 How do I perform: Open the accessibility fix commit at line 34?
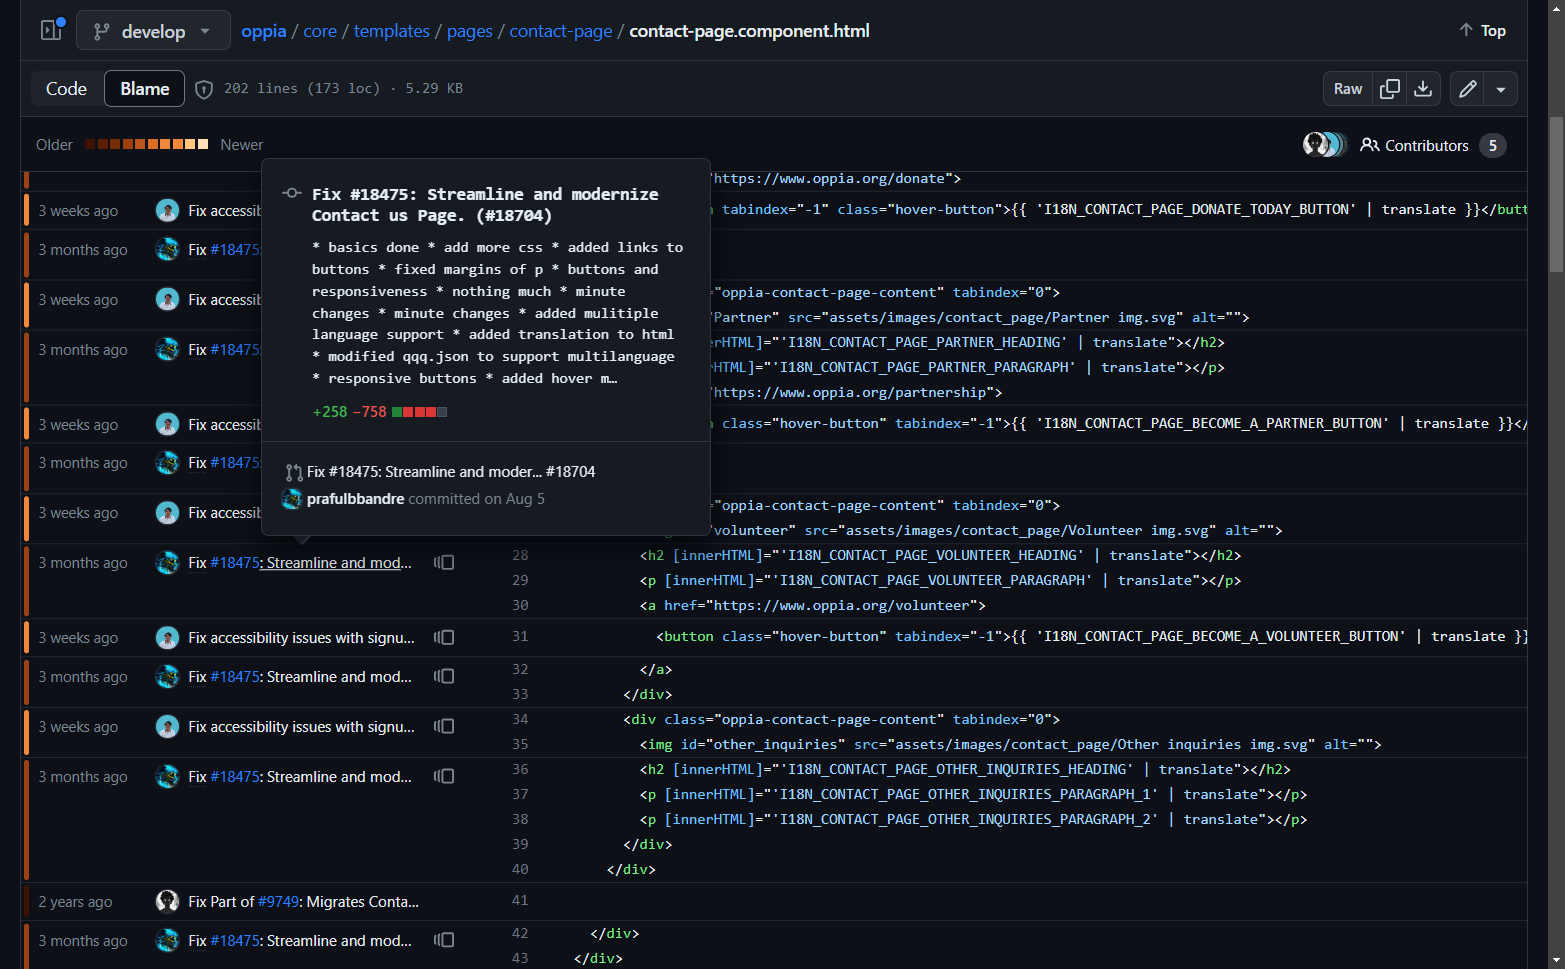click(301, 727)
